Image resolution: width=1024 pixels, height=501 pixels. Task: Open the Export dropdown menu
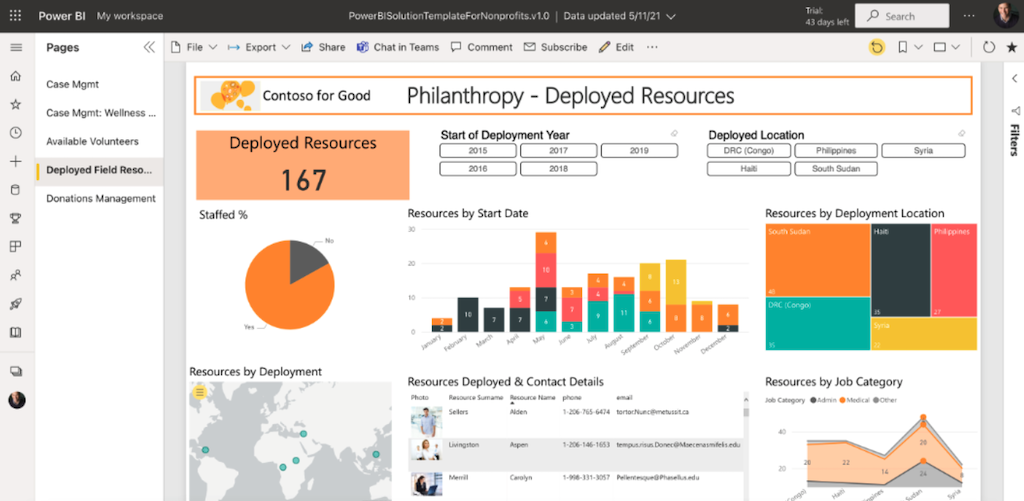tap(259, 47)
